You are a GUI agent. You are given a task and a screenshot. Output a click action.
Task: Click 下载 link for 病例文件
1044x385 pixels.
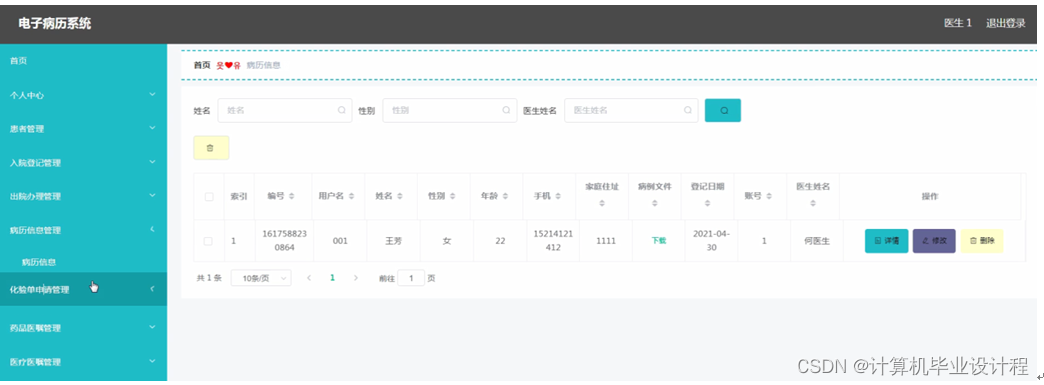click(658, 241)
